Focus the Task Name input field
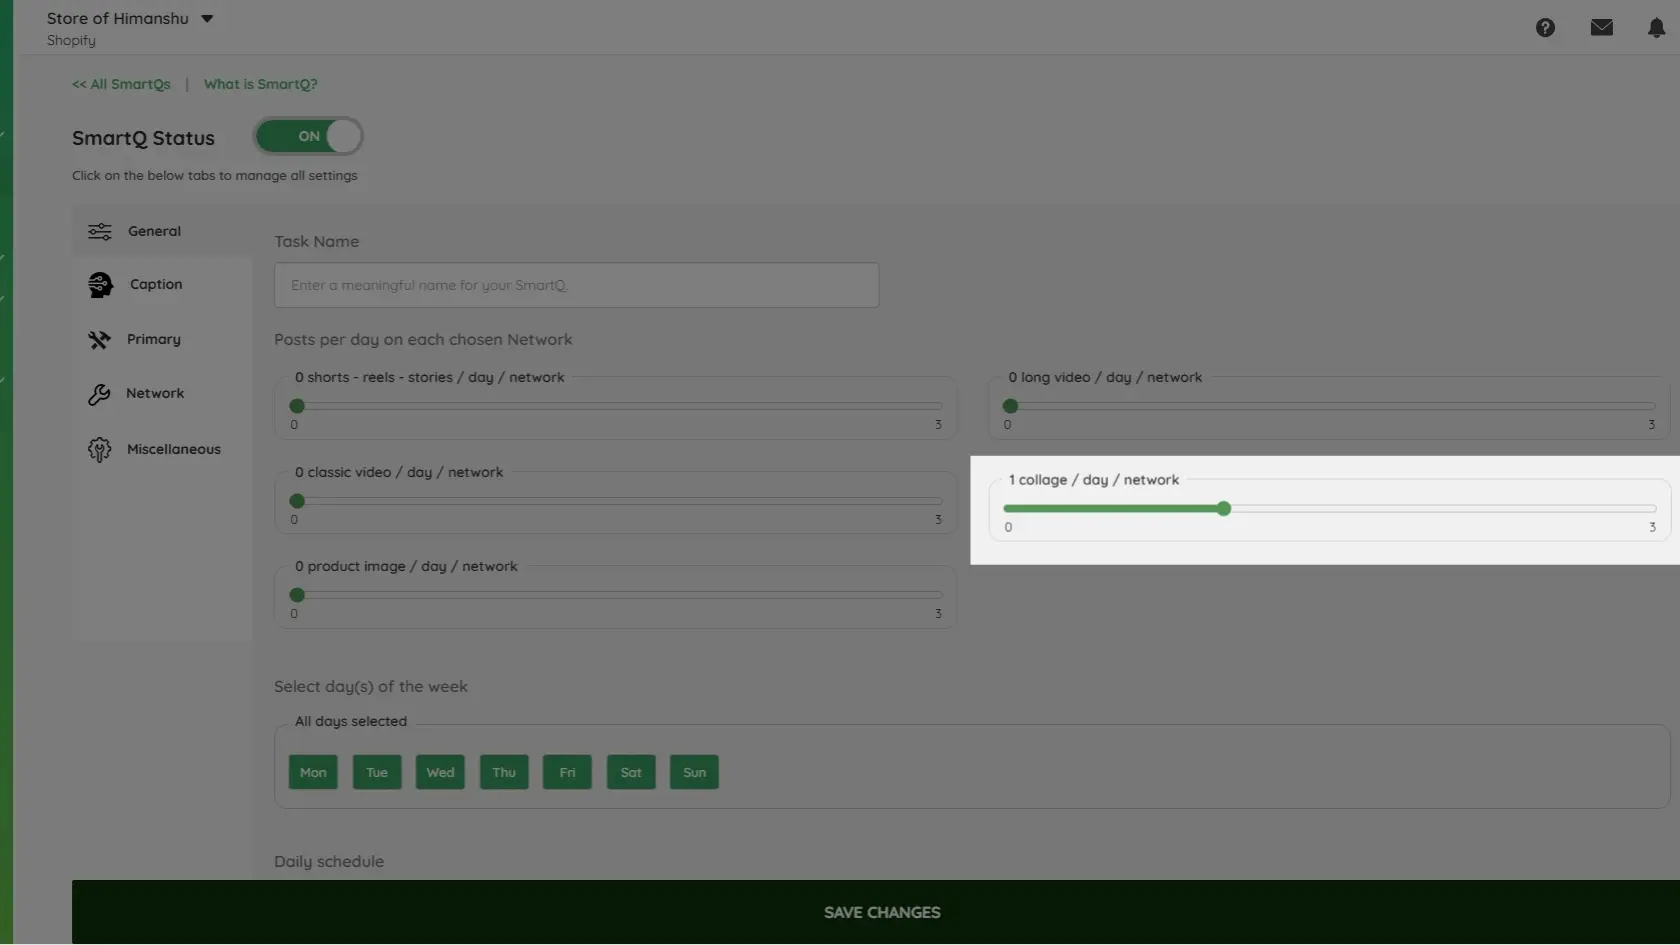1680x945 pixels. point(577,285)
